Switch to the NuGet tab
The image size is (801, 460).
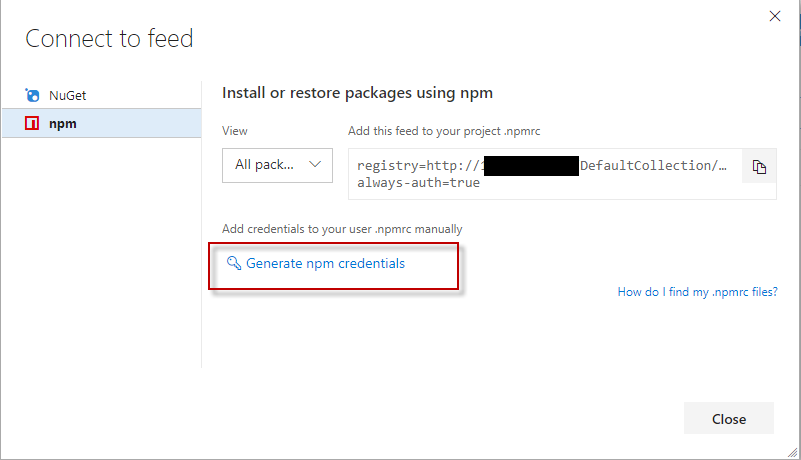point(67,96)
